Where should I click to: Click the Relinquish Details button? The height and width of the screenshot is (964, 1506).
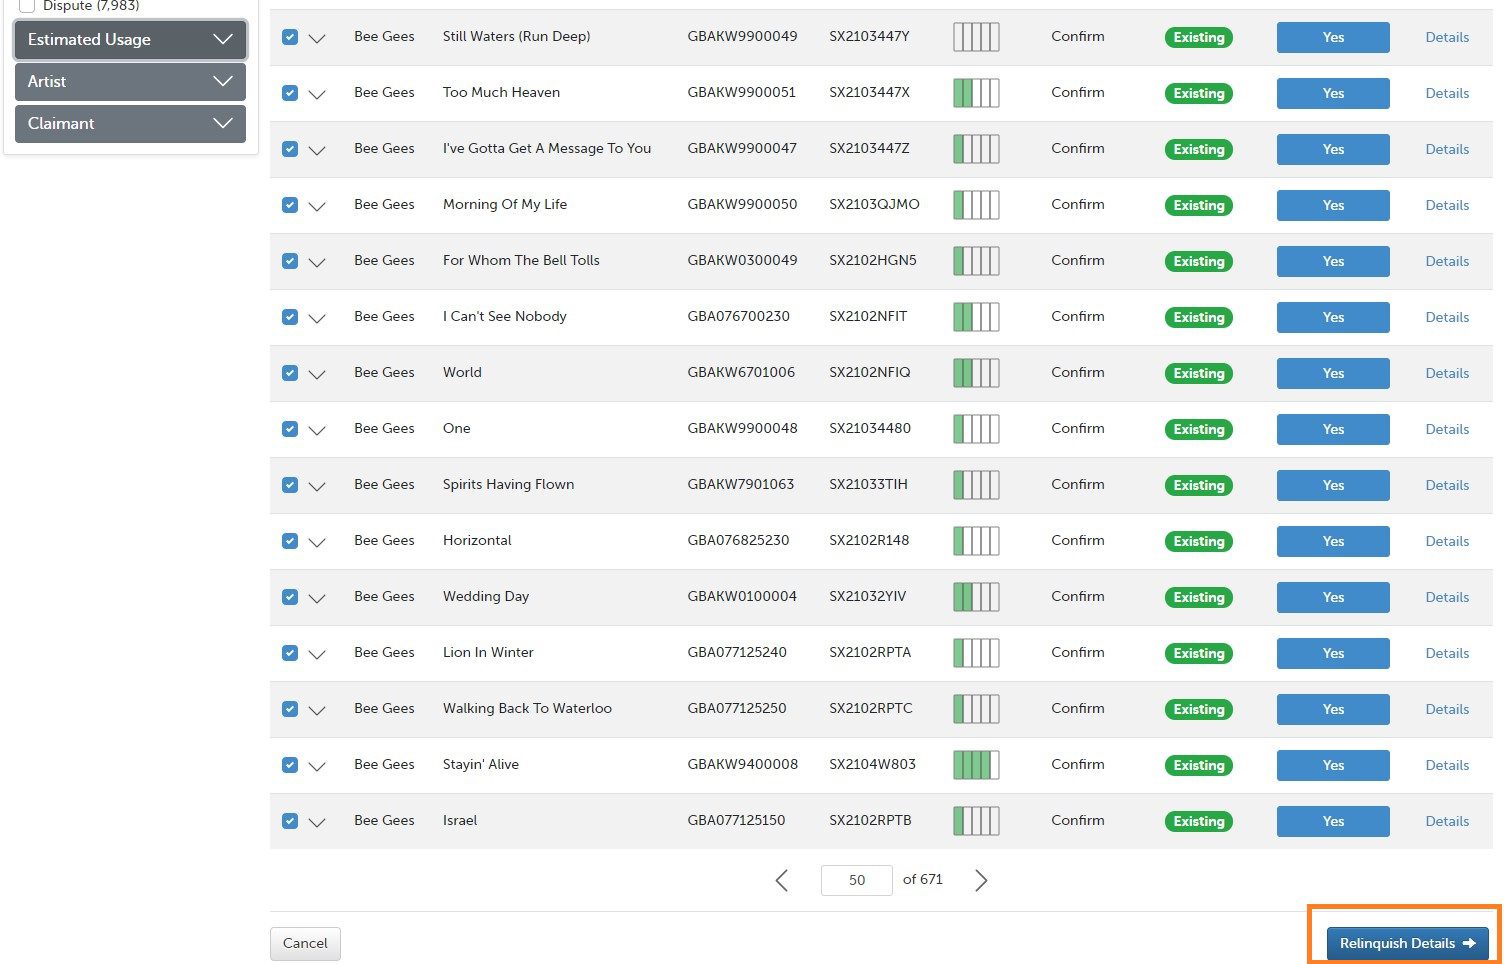(x=1407, y=943)
